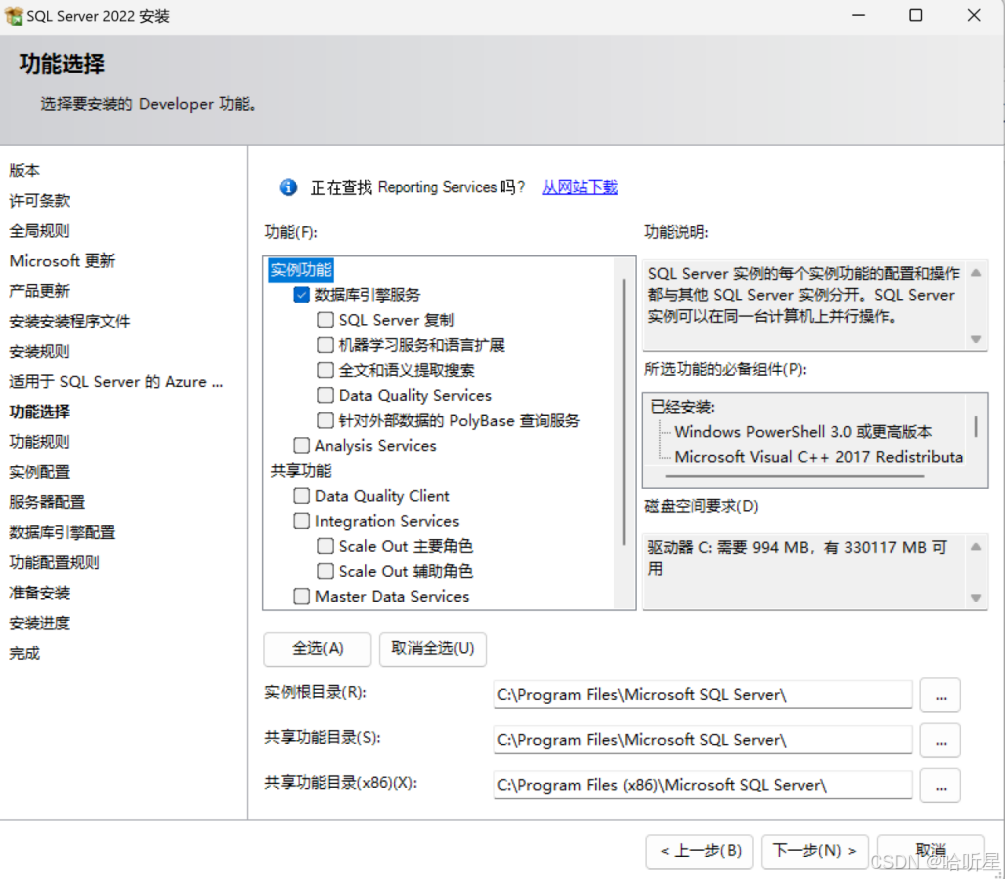Minimize the setup window
The height and width of the screenshot is (880, 1005).
coord(858,15)
